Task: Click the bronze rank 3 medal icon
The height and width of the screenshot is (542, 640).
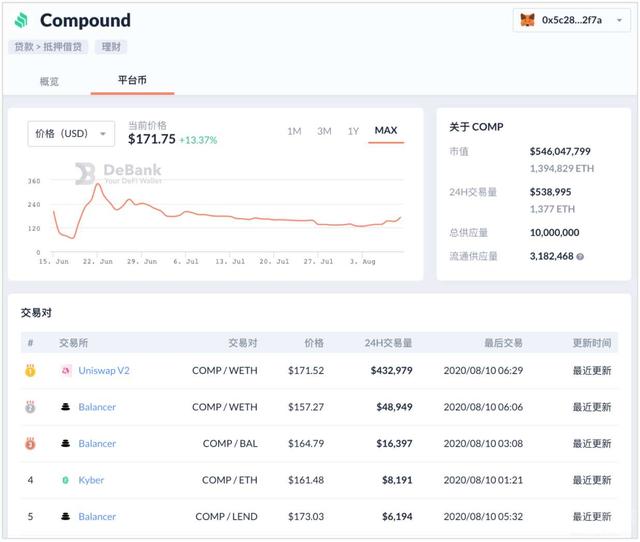Action: click(x=30, y=443)
